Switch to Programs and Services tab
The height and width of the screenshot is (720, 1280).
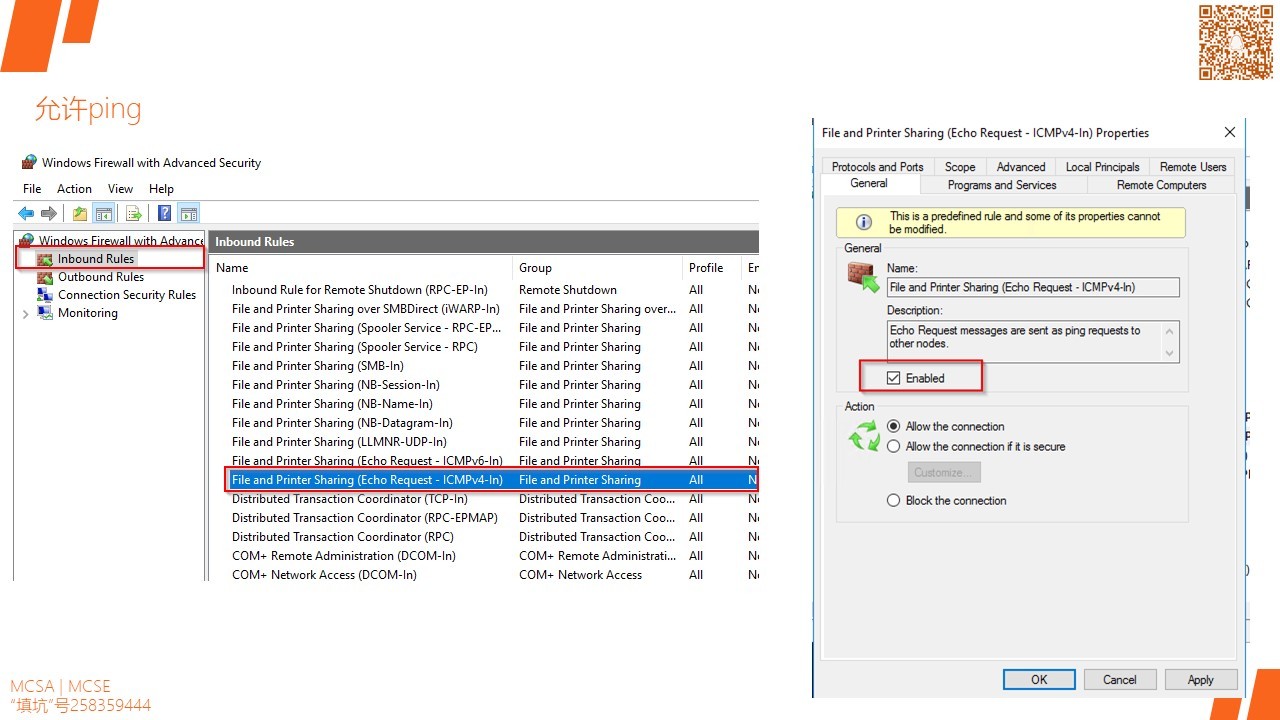coord(1002,185)
